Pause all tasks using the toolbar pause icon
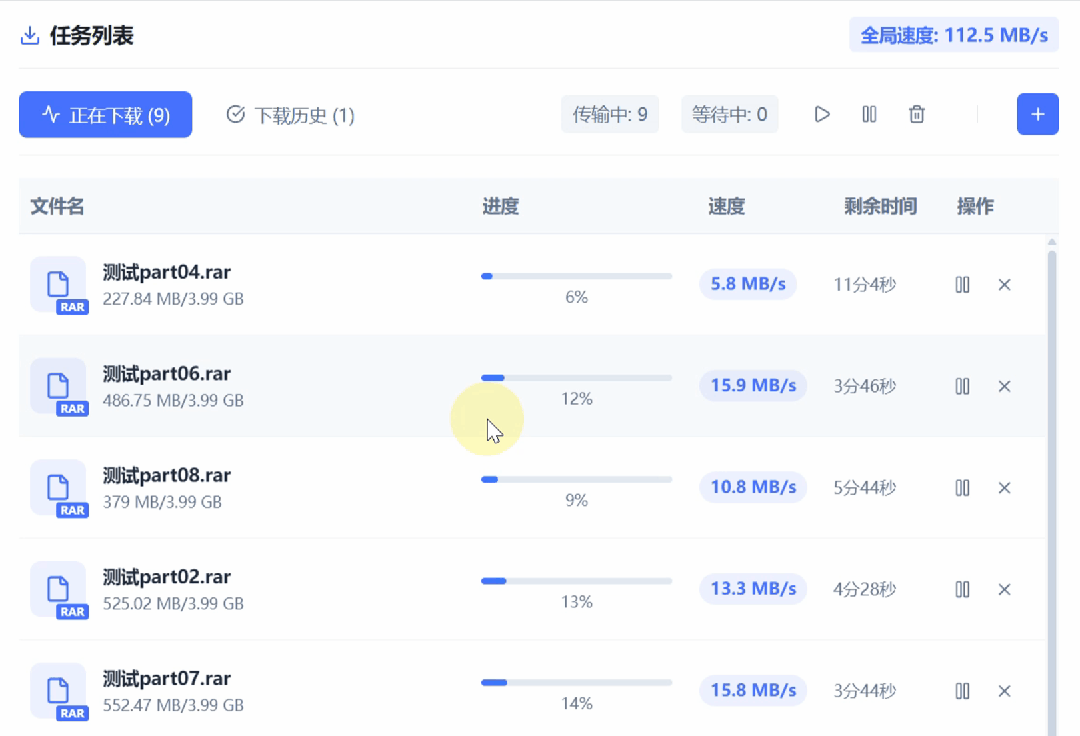Image resolution: width=1080 pixels, height=736 pixels. (869, 114)
